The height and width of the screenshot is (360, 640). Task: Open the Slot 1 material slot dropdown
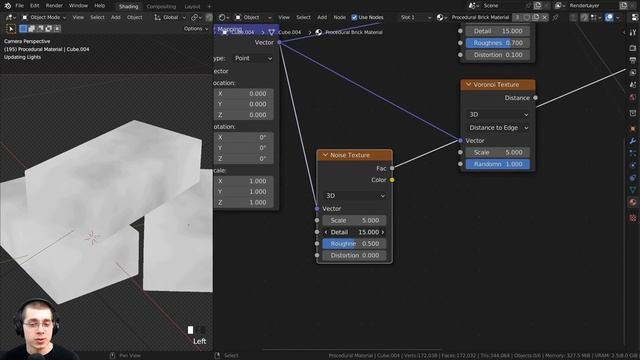coord(415,17)
